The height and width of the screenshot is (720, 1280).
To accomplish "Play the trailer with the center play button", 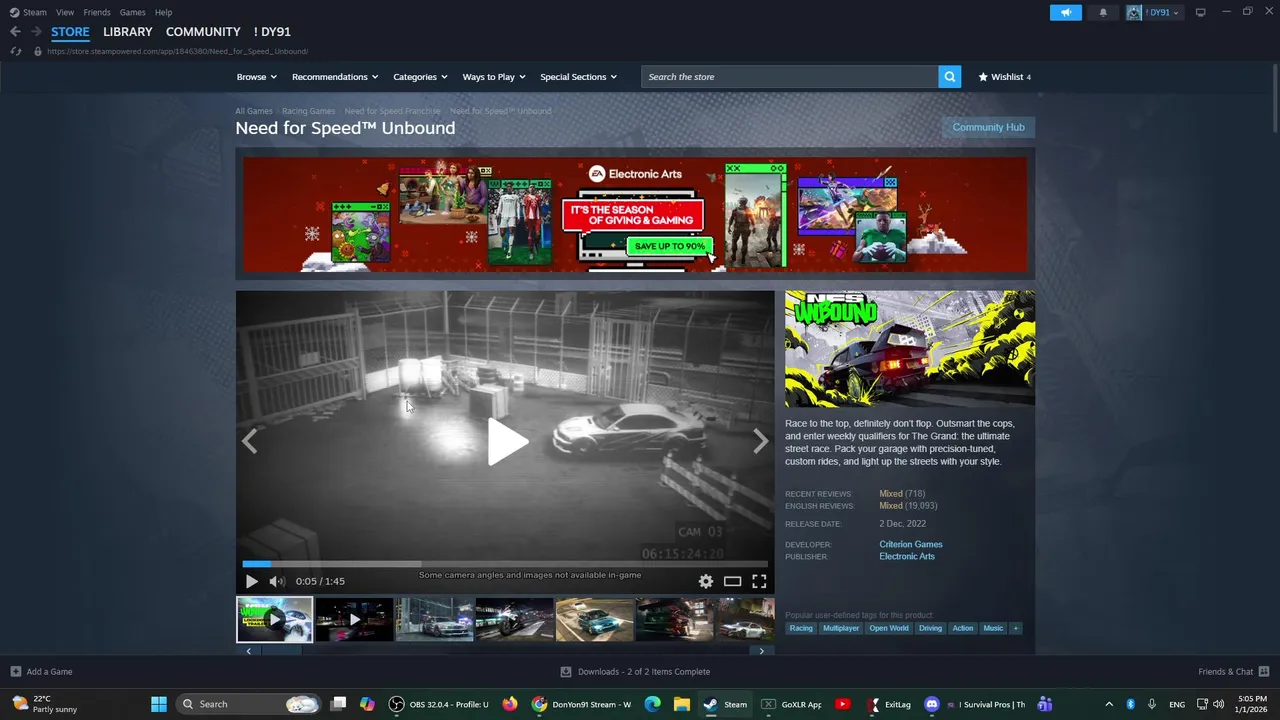I will point(506,441).
